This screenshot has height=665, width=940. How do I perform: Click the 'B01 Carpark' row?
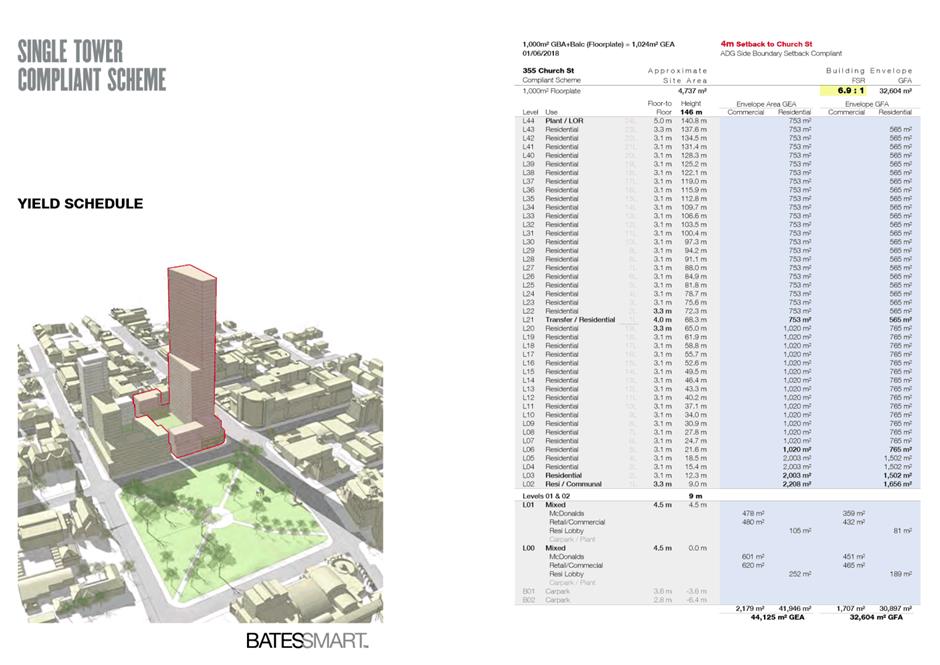click(614, 591)
